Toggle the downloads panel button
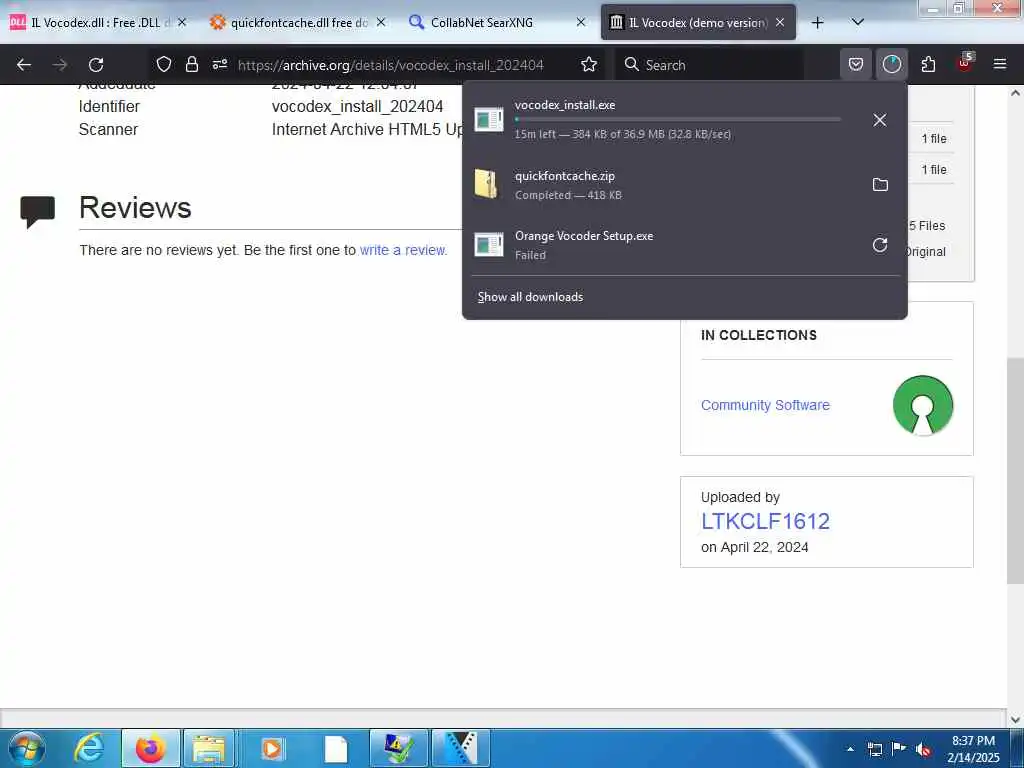The height and width of the screenshot is (768, 1024). 891,64
